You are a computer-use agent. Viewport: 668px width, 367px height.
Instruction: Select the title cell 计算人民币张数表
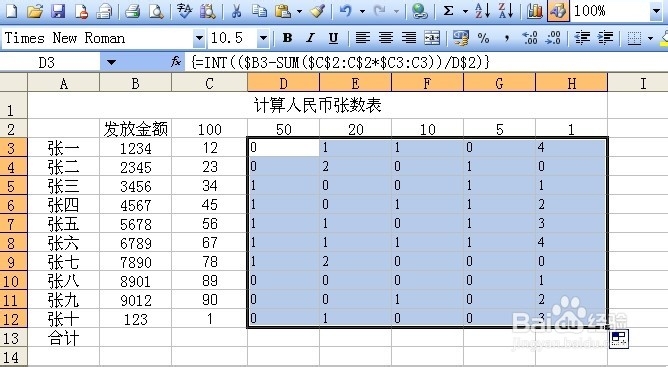[317, 105]
